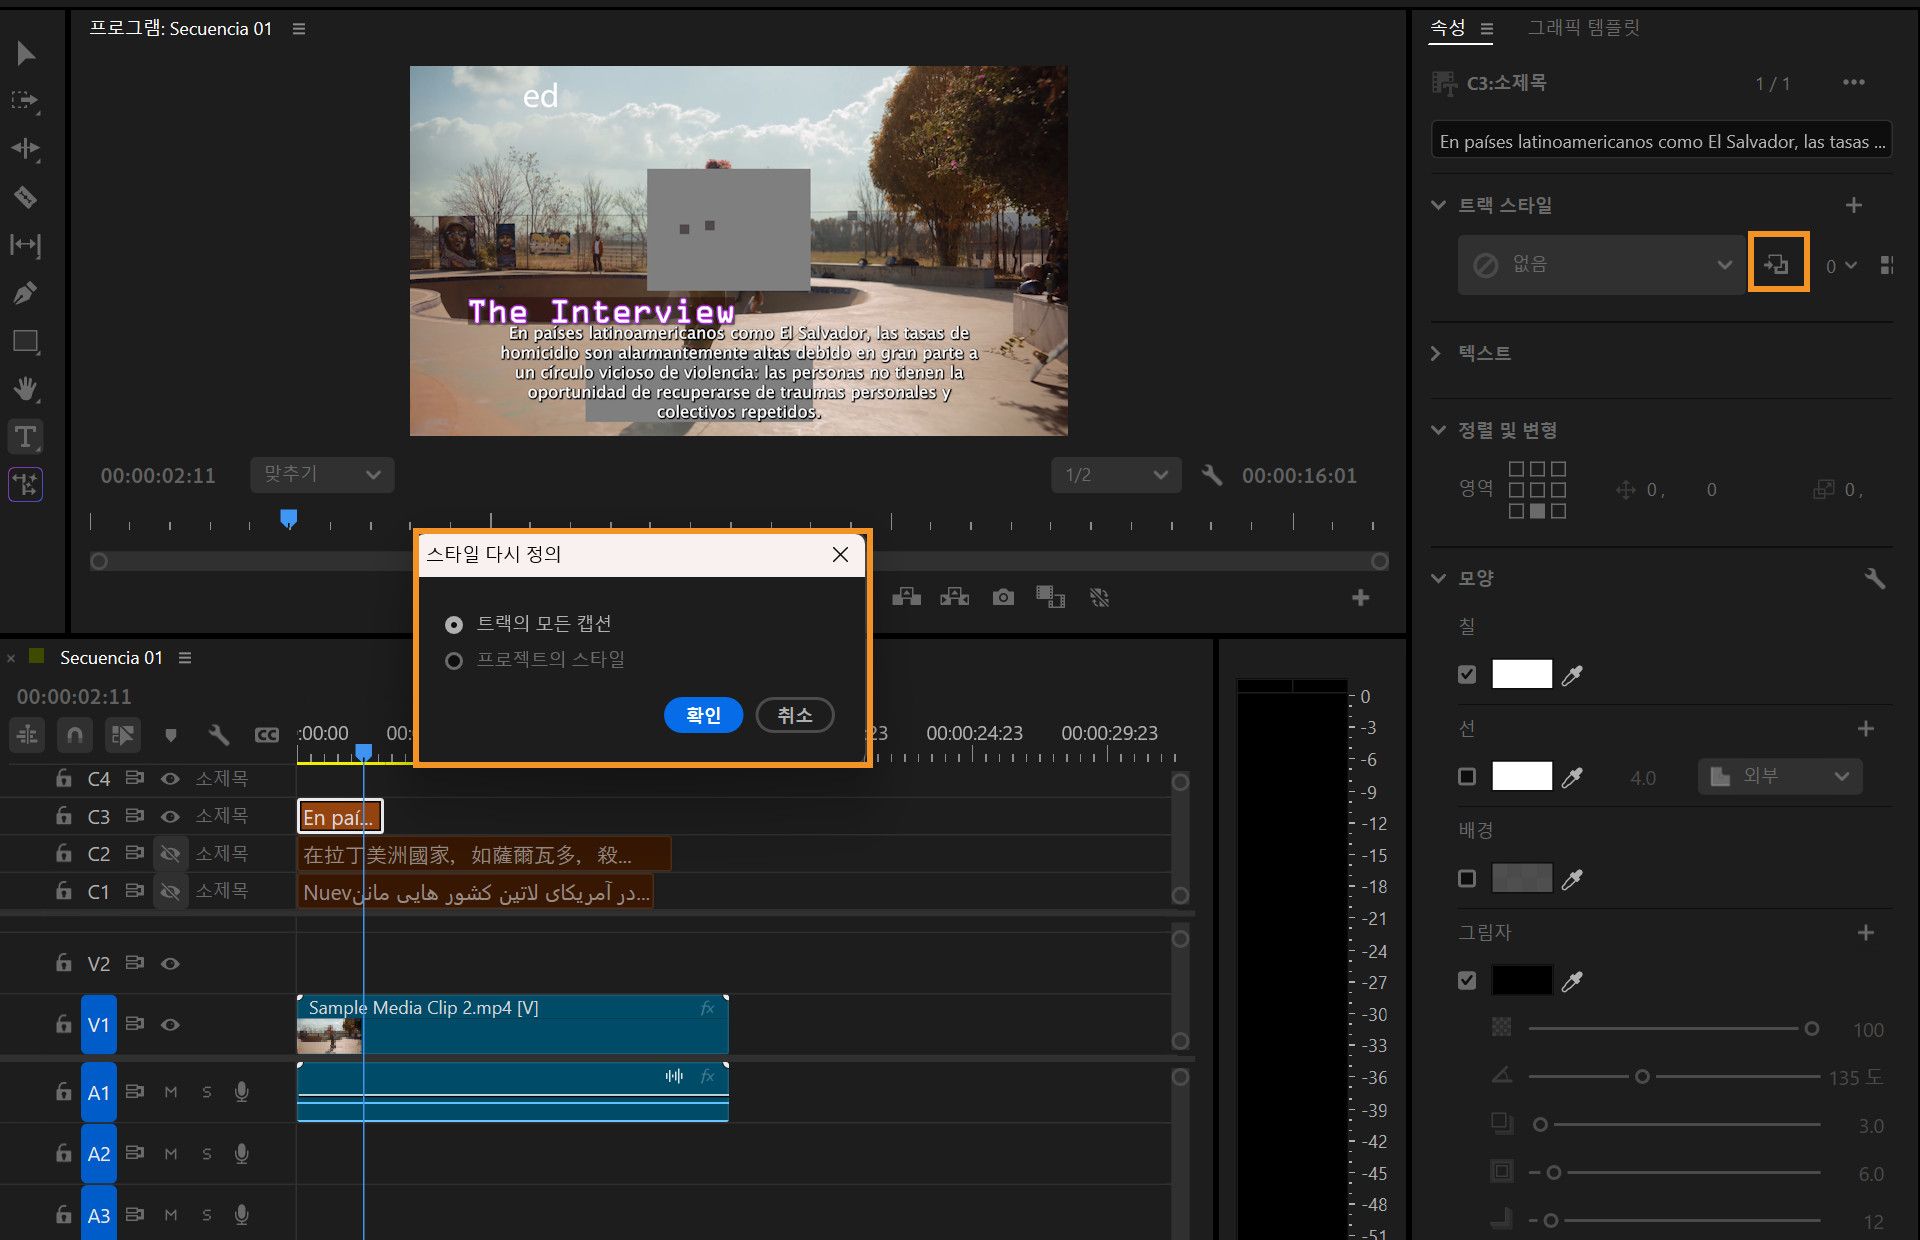Select the Type tool
This screenshot has width=1920, height=1240.
(x=25, y=436)
